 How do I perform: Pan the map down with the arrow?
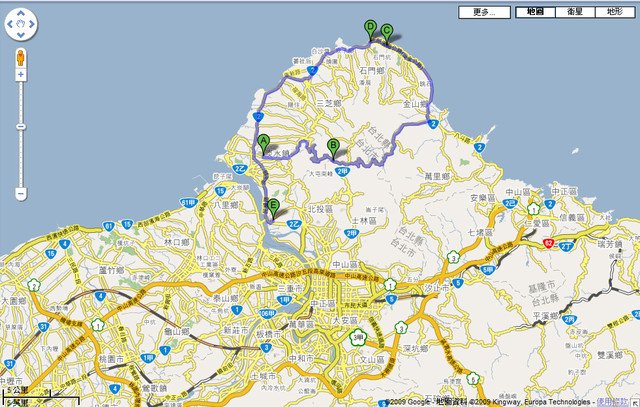[x=21, y=35]
